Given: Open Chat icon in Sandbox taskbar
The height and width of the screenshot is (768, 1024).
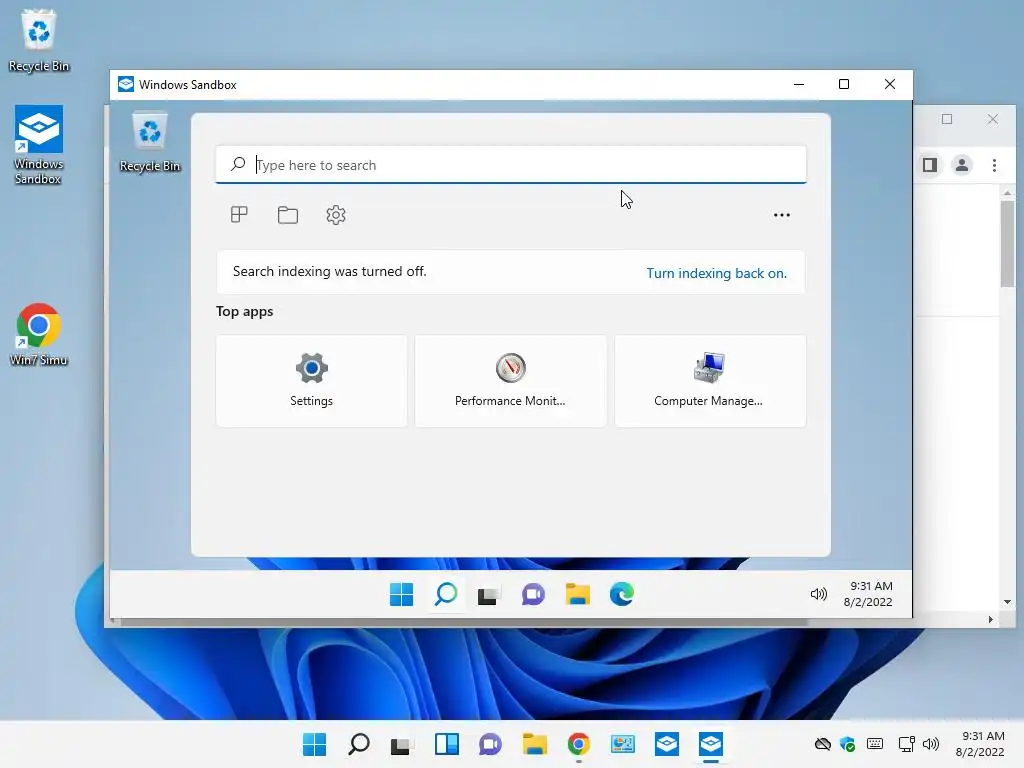Looking at the screenshot, I should click(x=533, y=594).
